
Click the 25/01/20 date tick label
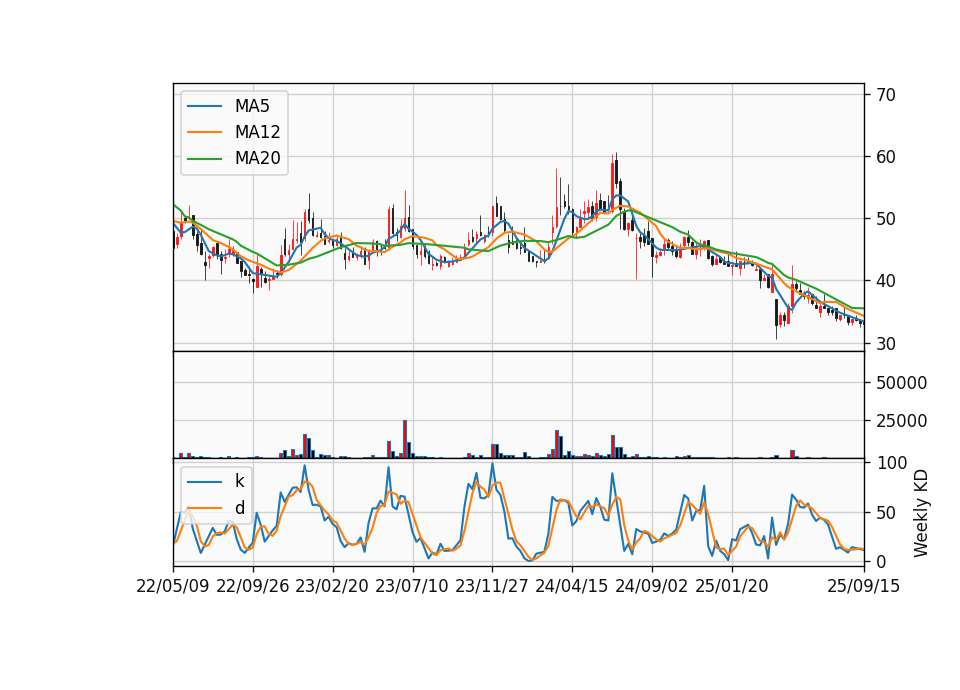[732, 586]
